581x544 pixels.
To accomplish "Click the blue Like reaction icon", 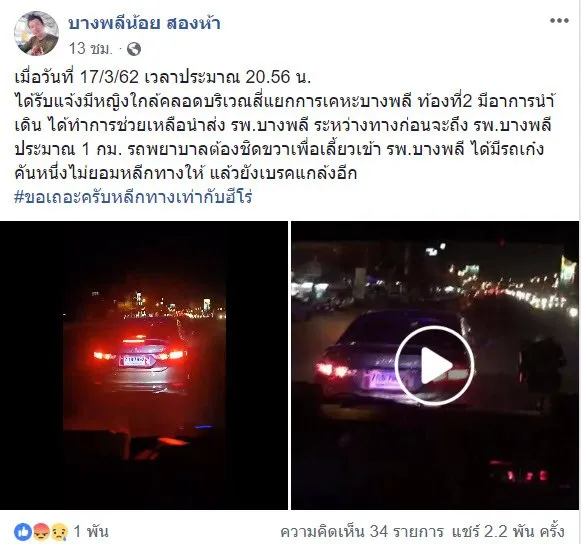I will click(x=23, y=532).
